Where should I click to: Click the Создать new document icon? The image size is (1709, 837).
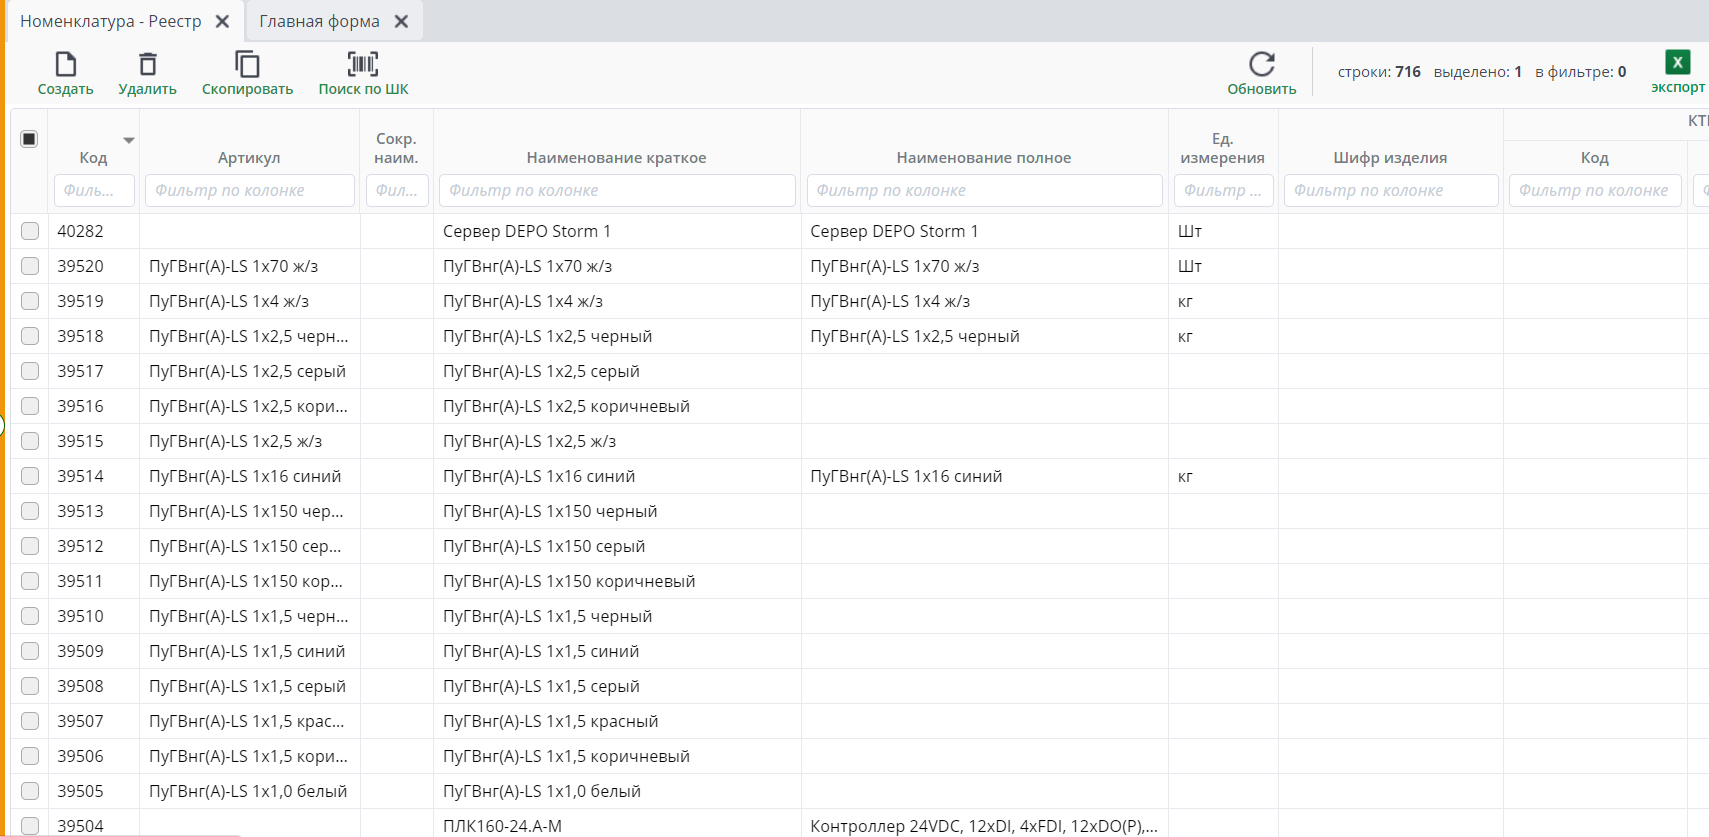(x=66, y=65)
